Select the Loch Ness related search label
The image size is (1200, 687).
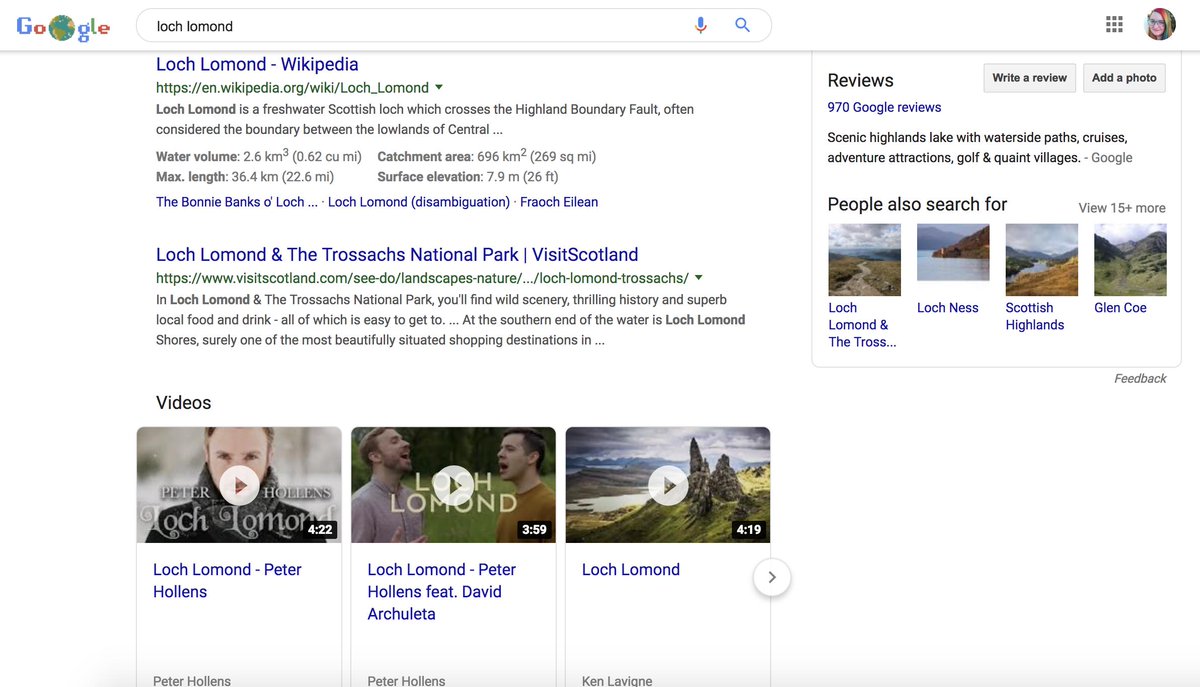tap(948, 308)
